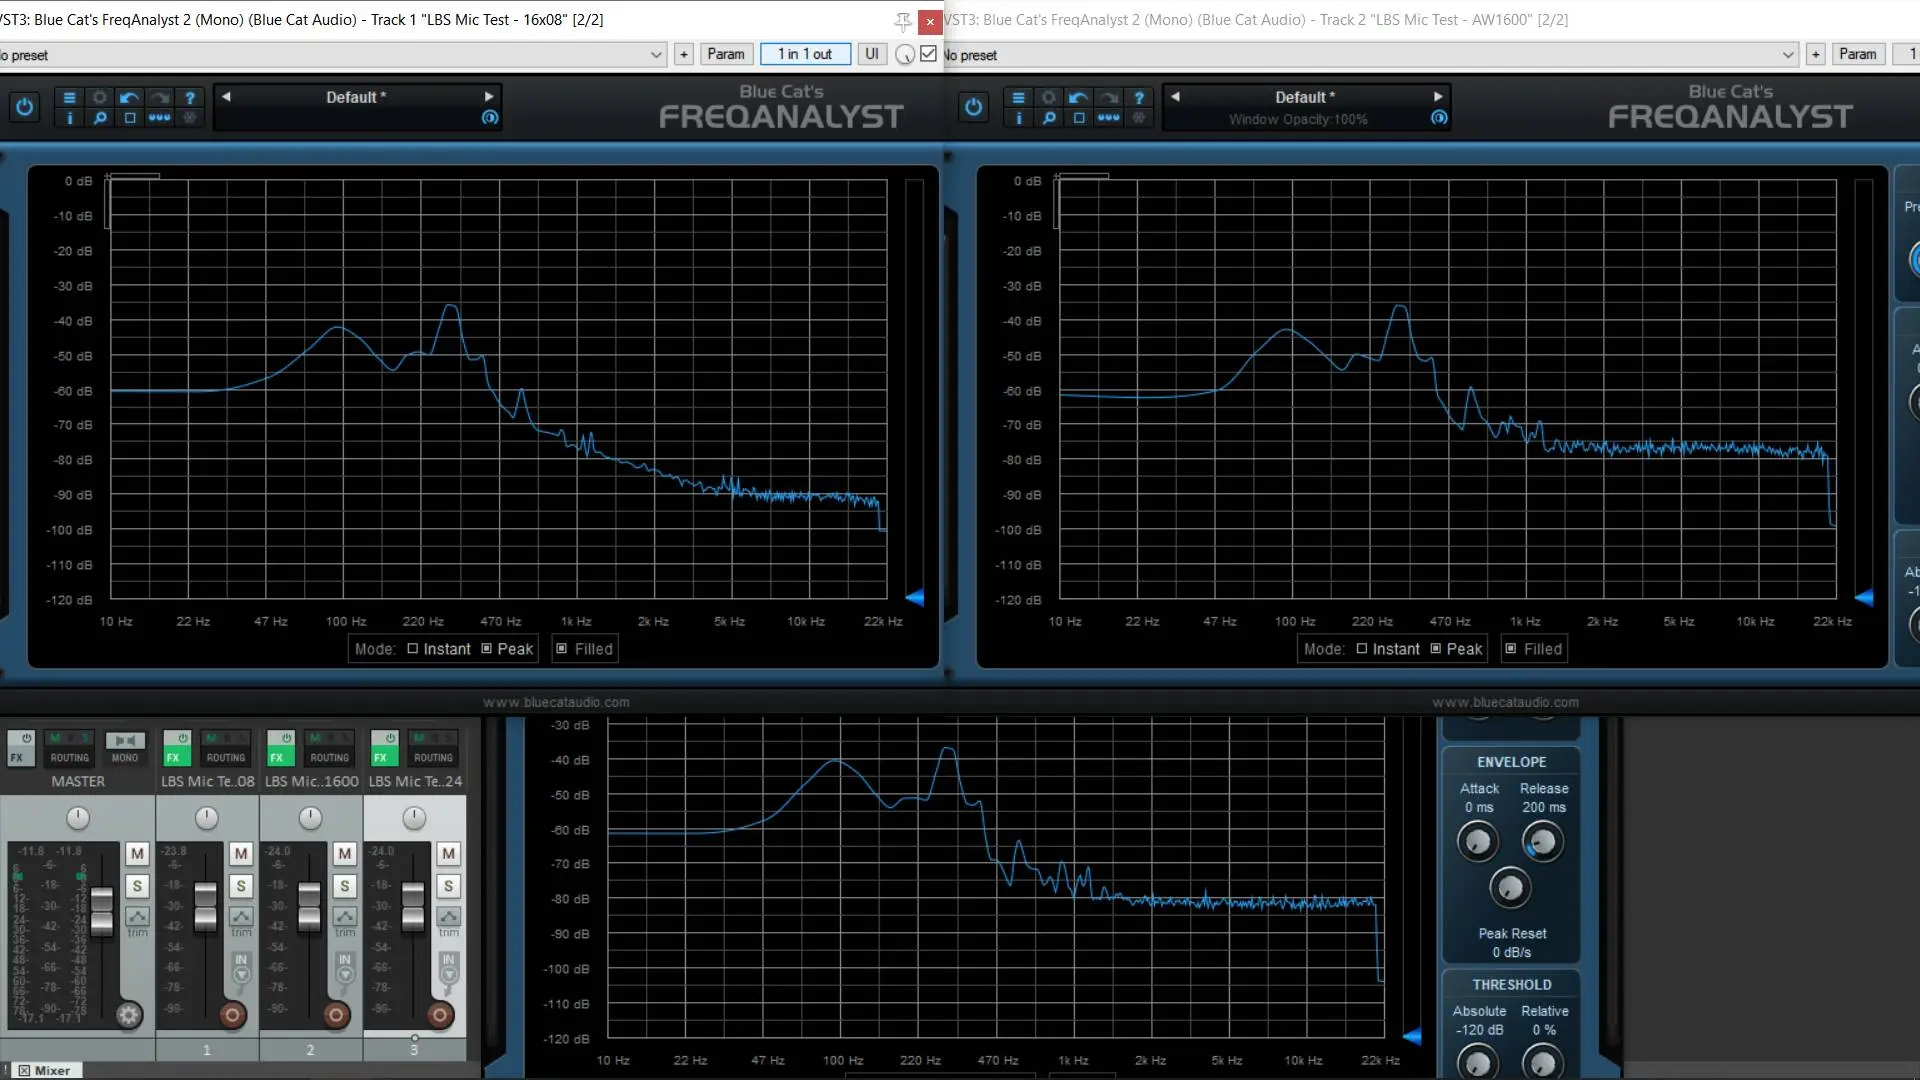This screenshot has height=1080, width=1920.
Task: Mute the LBS Mic Te..08 track
Action: click(x=241, y=853)
